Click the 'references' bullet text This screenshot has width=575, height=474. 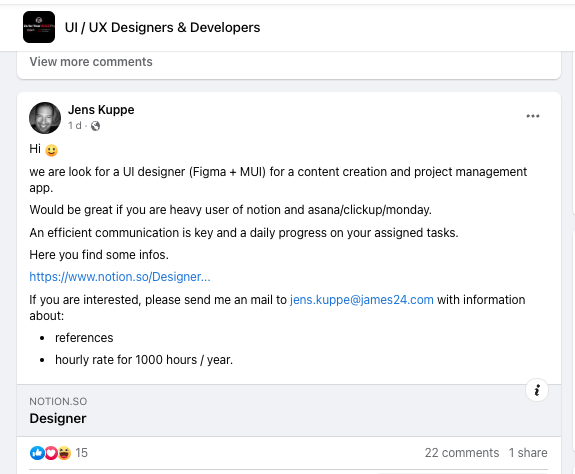pyautogui.click(x=84, y=338)
